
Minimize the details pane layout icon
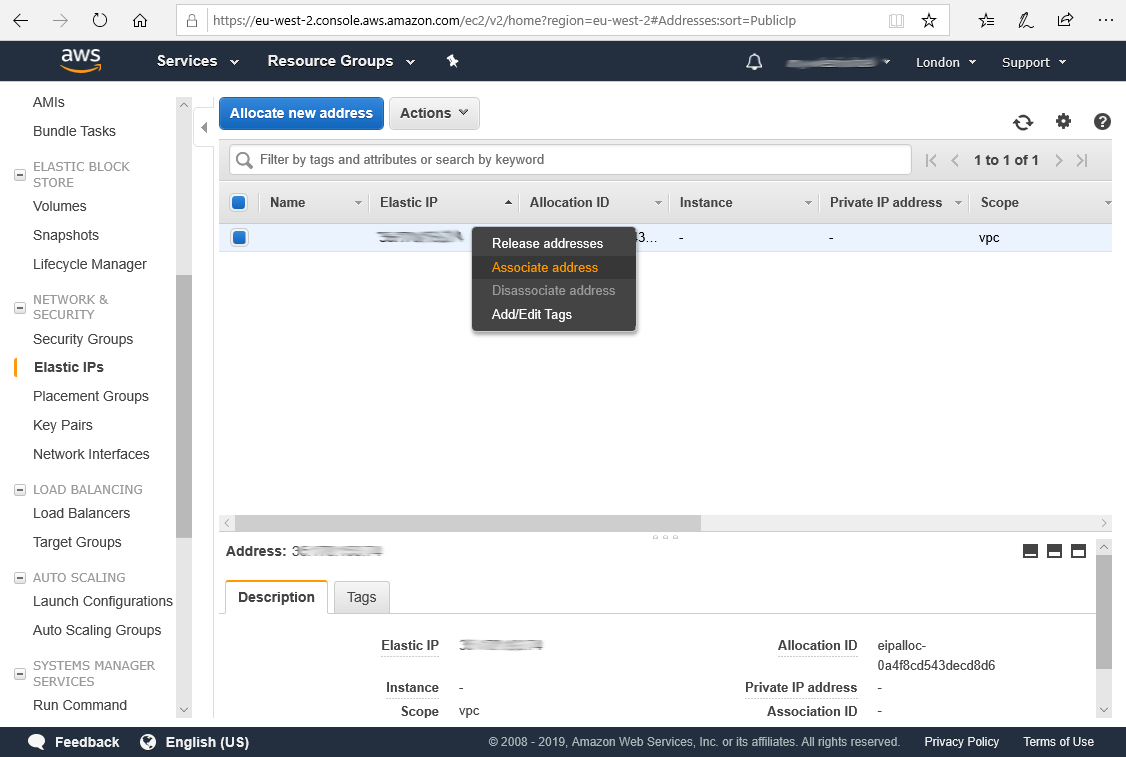(x=1030, y=551)
